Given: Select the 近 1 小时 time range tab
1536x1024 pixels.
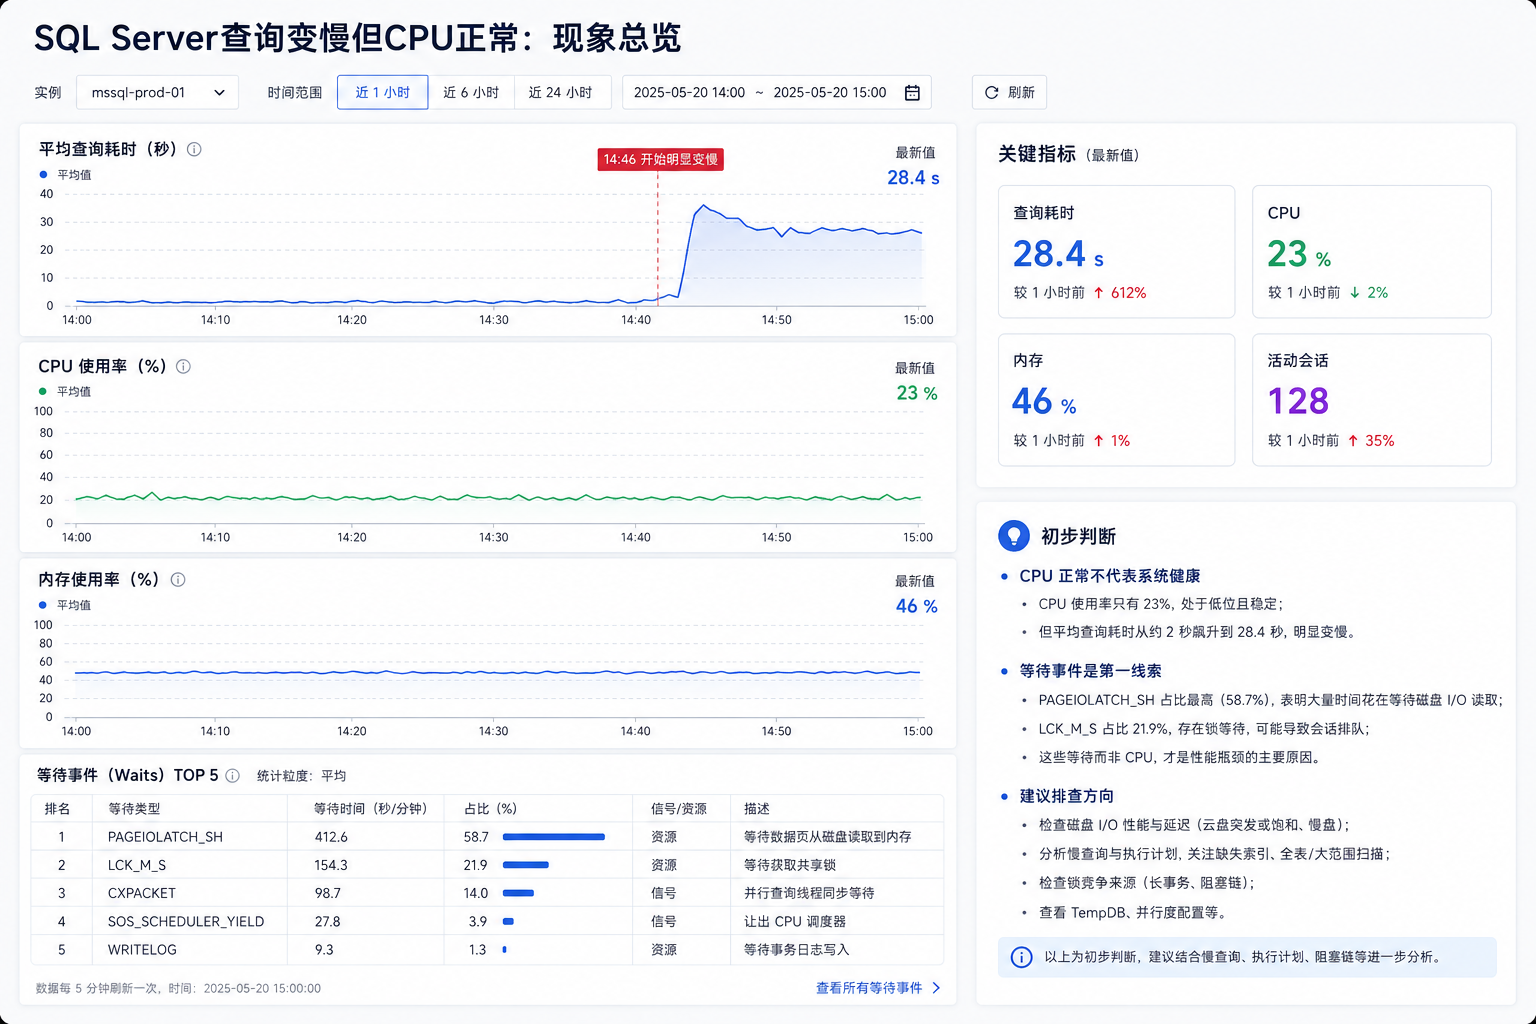Looking at the screenshot, I should (383, 92).
